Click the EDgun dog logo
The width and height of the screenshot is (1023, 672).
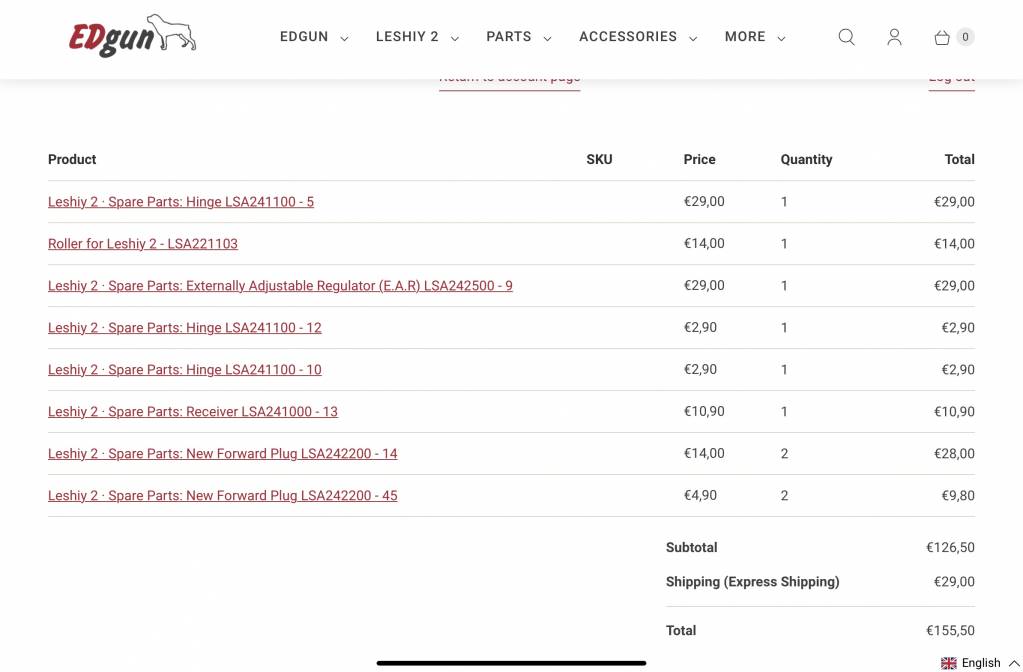point(132,36)
